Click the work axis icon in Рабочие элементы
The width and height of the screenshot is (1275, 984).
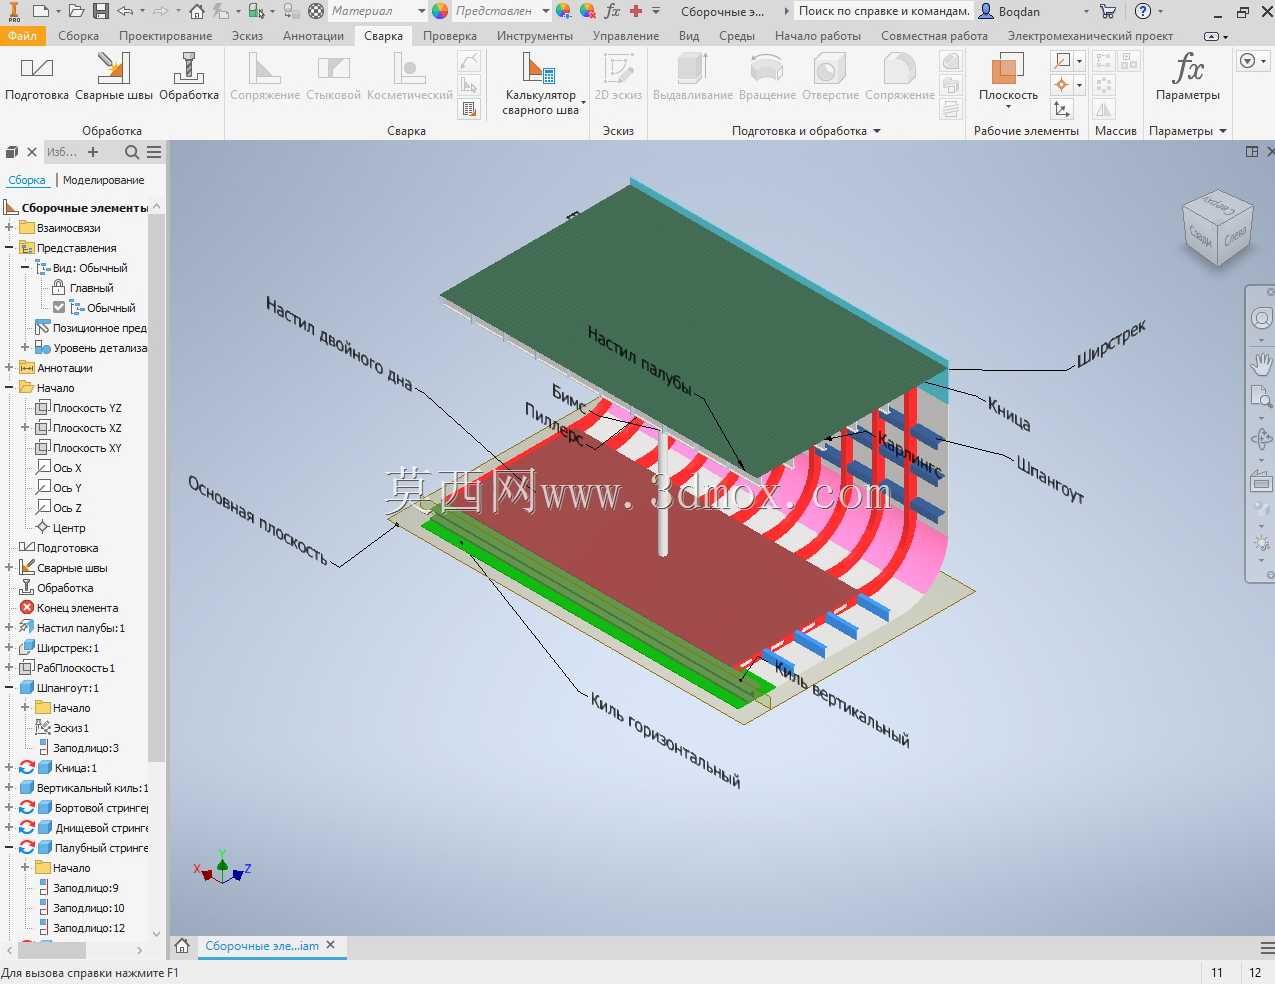tap(1062, 61)
